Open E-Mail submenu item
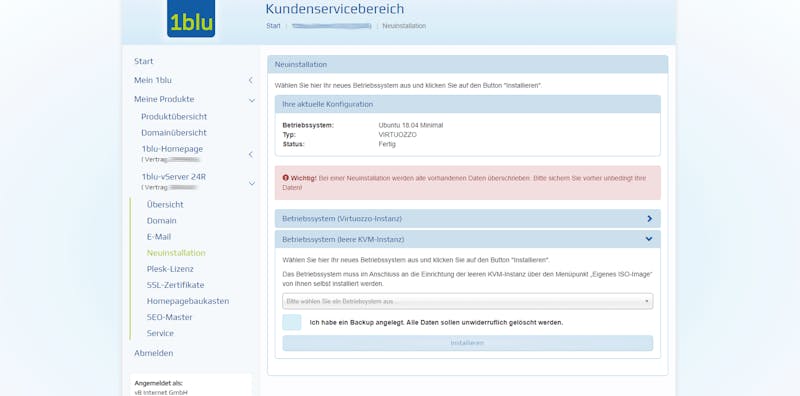The image size is (800, 396). (x=159, y=237)
